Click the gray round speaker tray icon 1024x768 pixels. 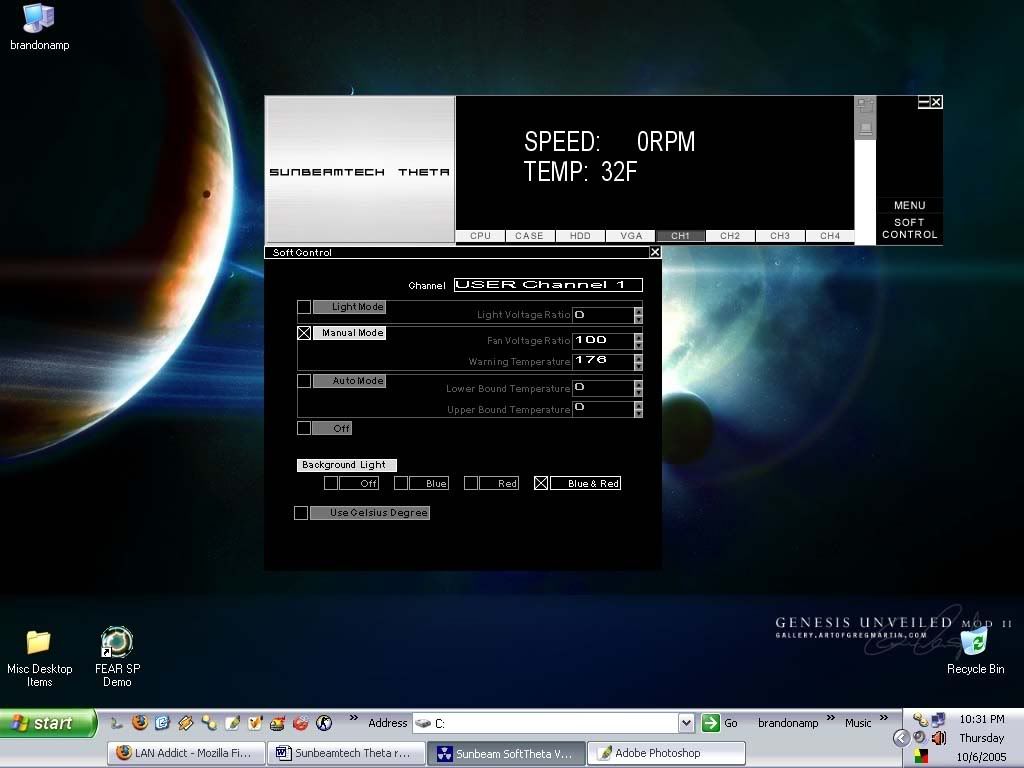point(920,739)
